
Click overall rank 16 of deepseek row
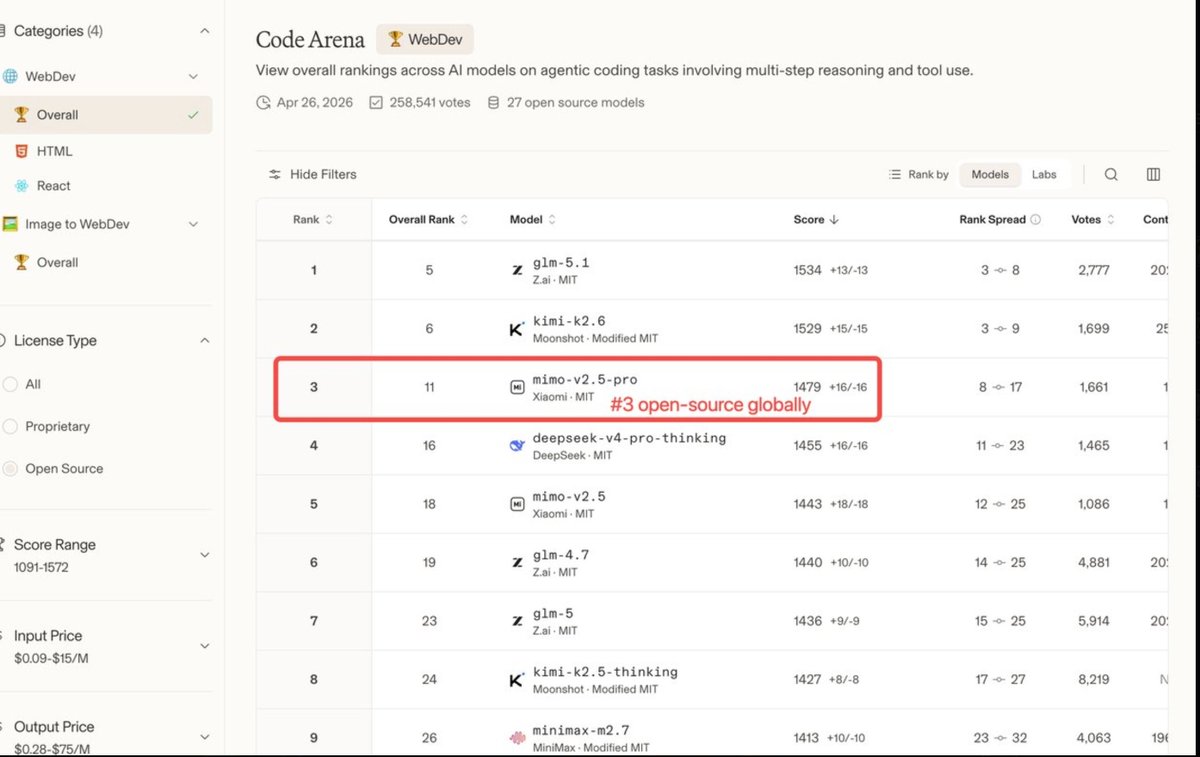pyautogui.click(x=429, y=446)
